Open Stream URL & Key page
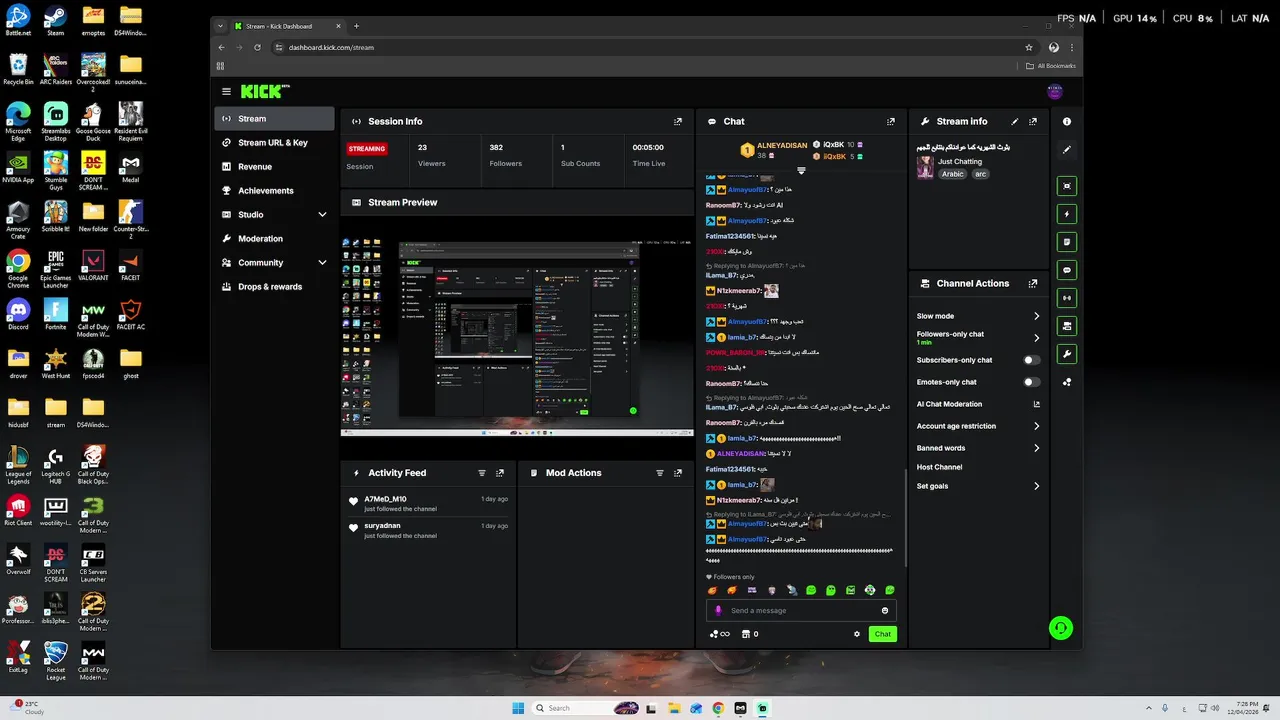The image size is (1280, 720). tap(274, 143)
